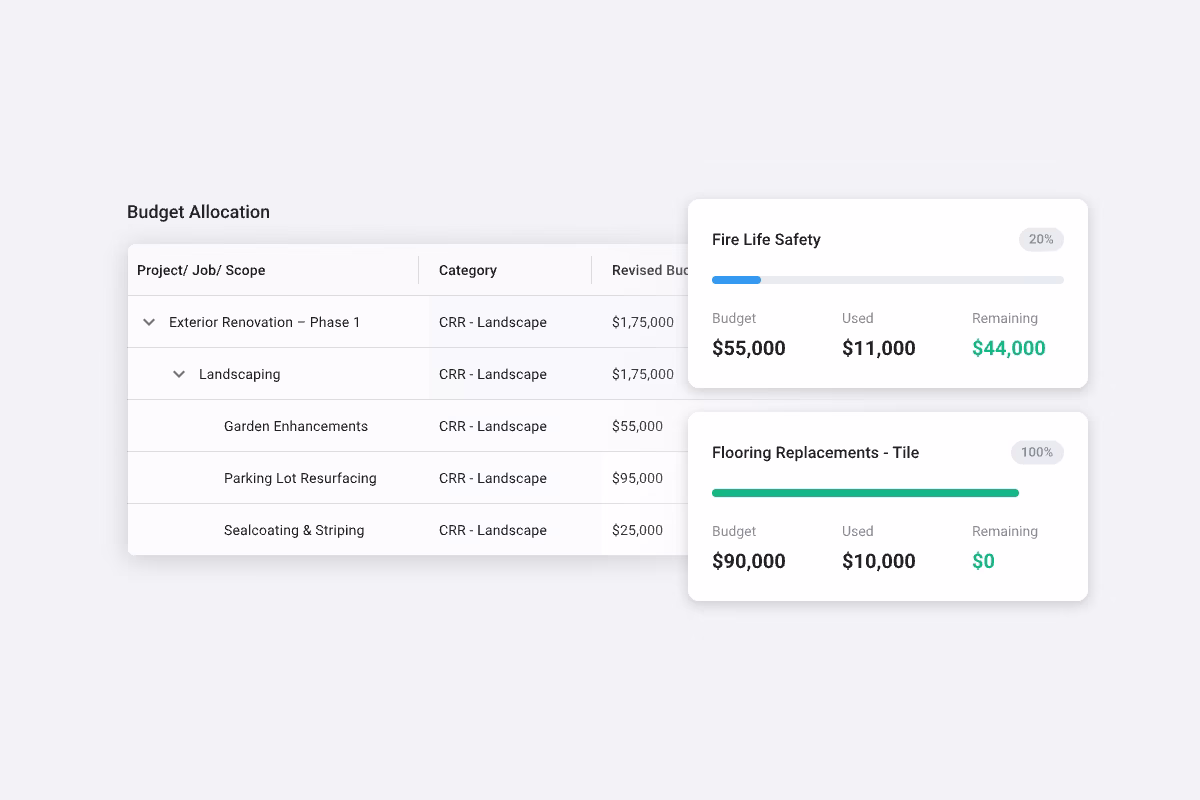Click the $44,000 remaining value
Image resolution: width=1200 pixels, height=800 pixels.
[1008, 348]
